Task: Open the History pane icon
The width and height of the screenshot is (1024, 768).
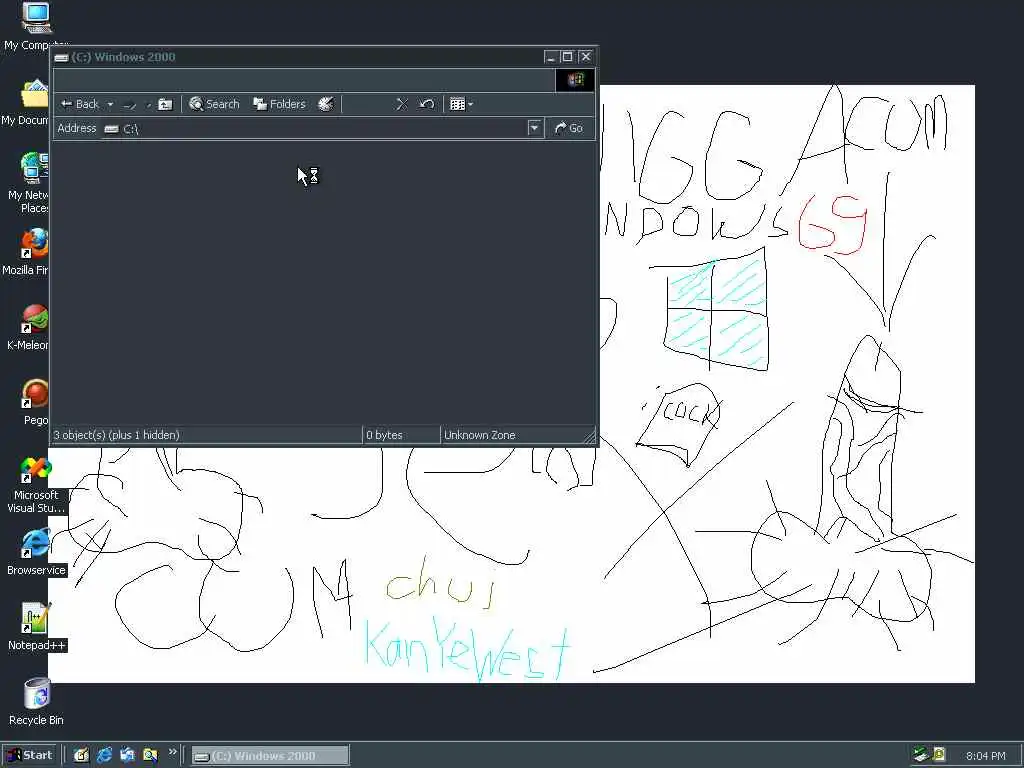Action: tap(326, 104)
